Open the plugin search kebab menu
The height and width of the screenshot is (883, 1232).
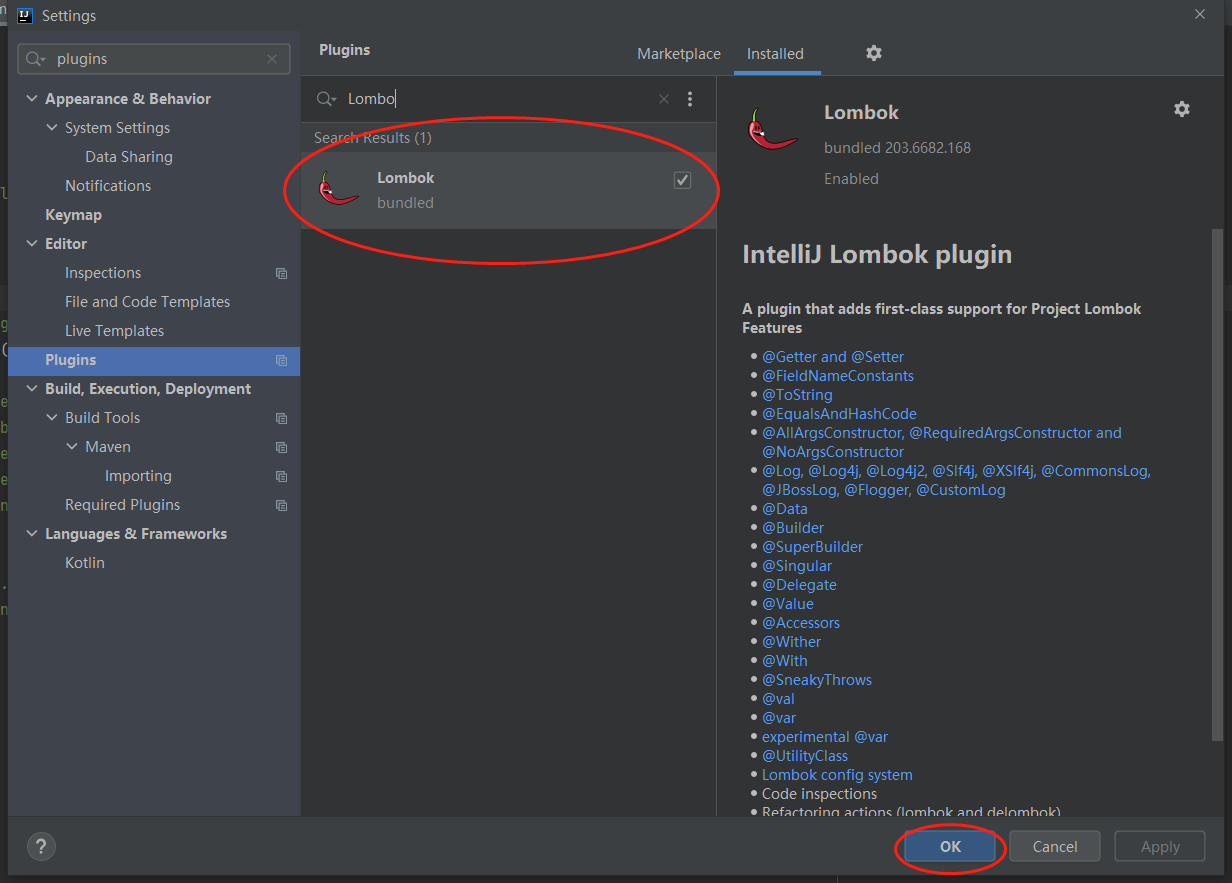tap(691, 99)
